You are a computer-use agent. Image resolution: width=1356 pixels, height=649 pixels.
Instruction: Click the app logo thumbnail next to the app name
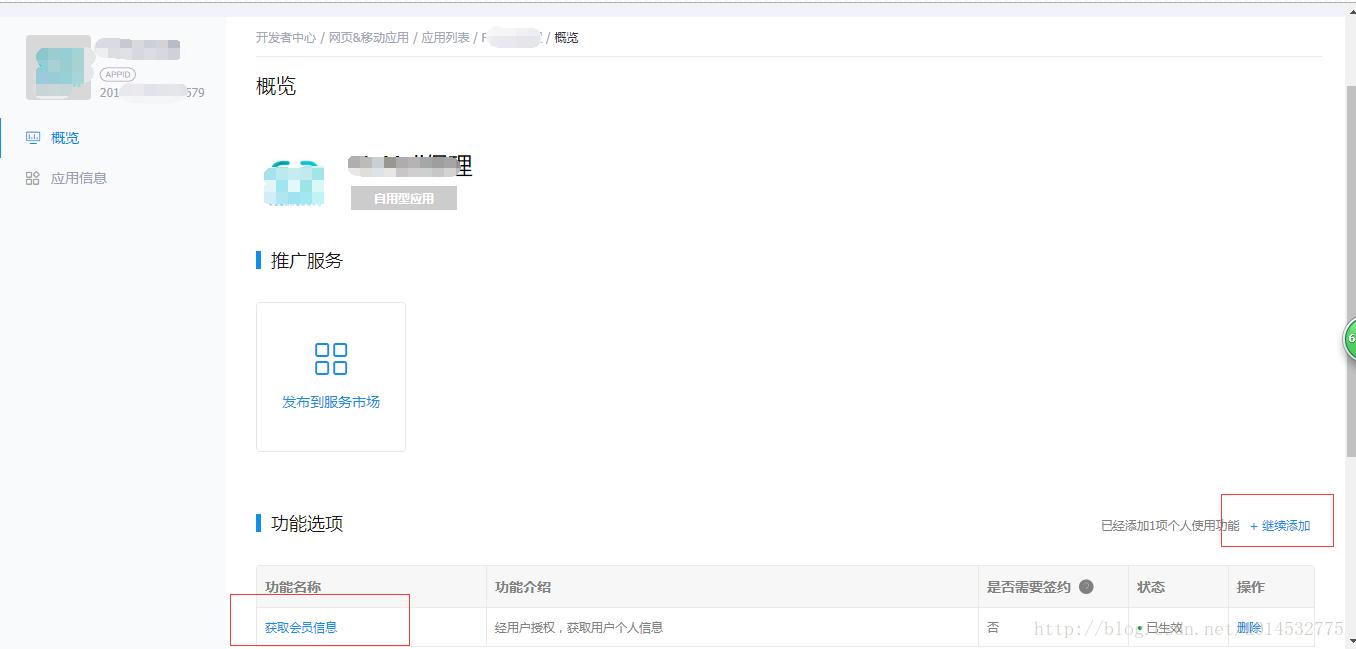pyautogui.click(x=294, y=183)
